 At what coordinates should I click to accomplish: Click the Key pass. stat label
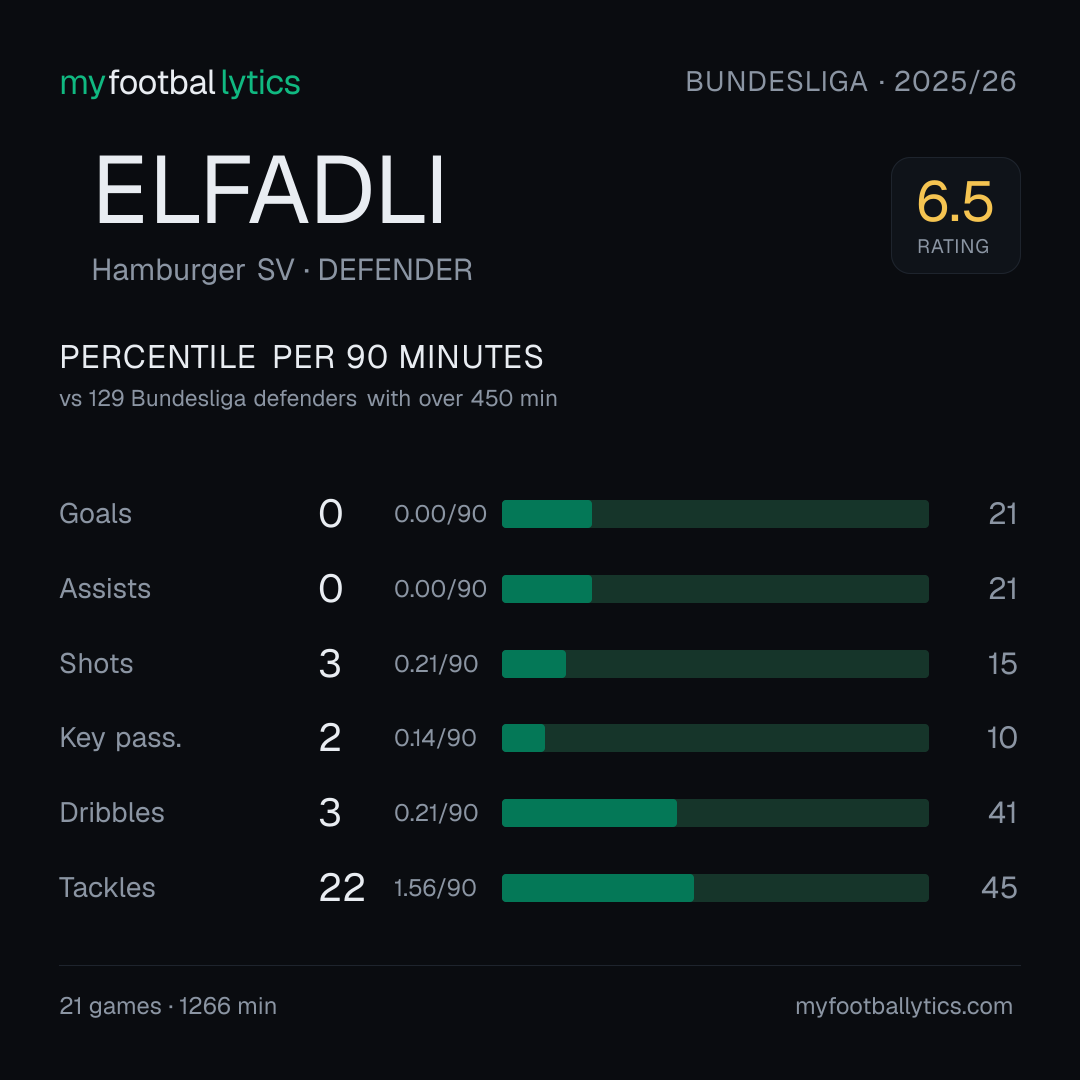[121, 738]
